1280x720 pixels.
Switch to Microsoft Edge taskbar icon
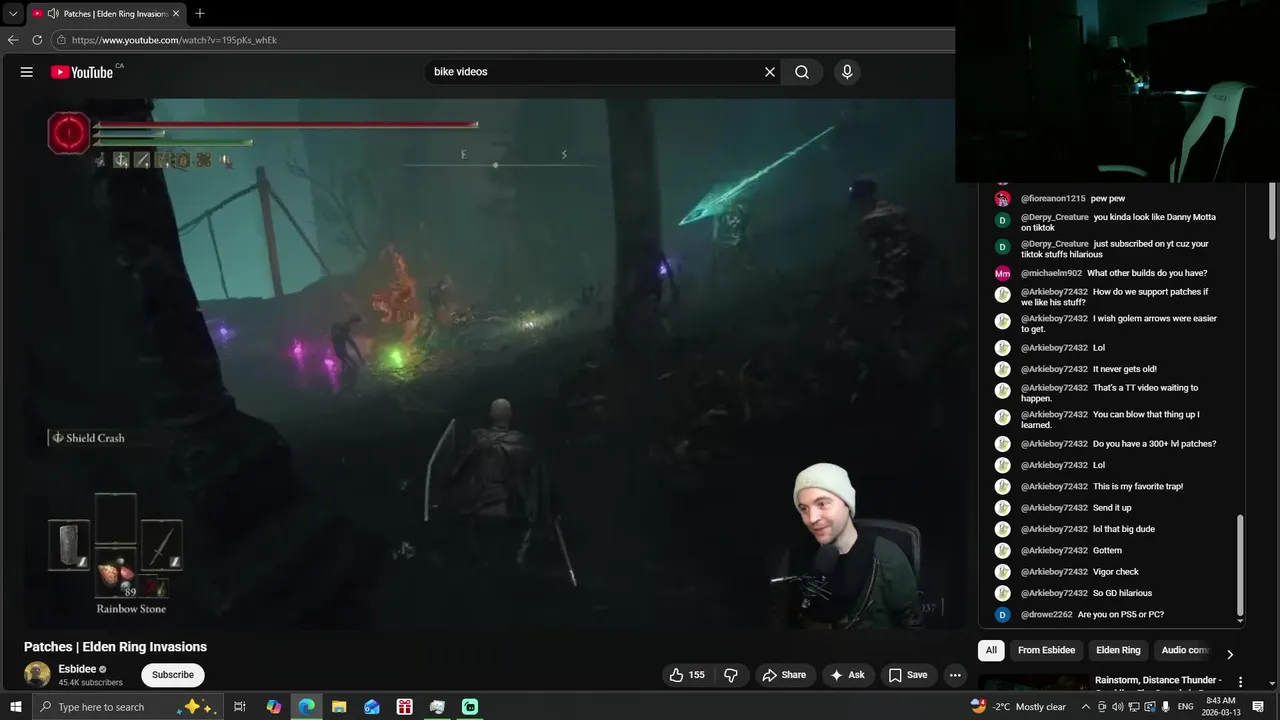[x=306, y=707]
